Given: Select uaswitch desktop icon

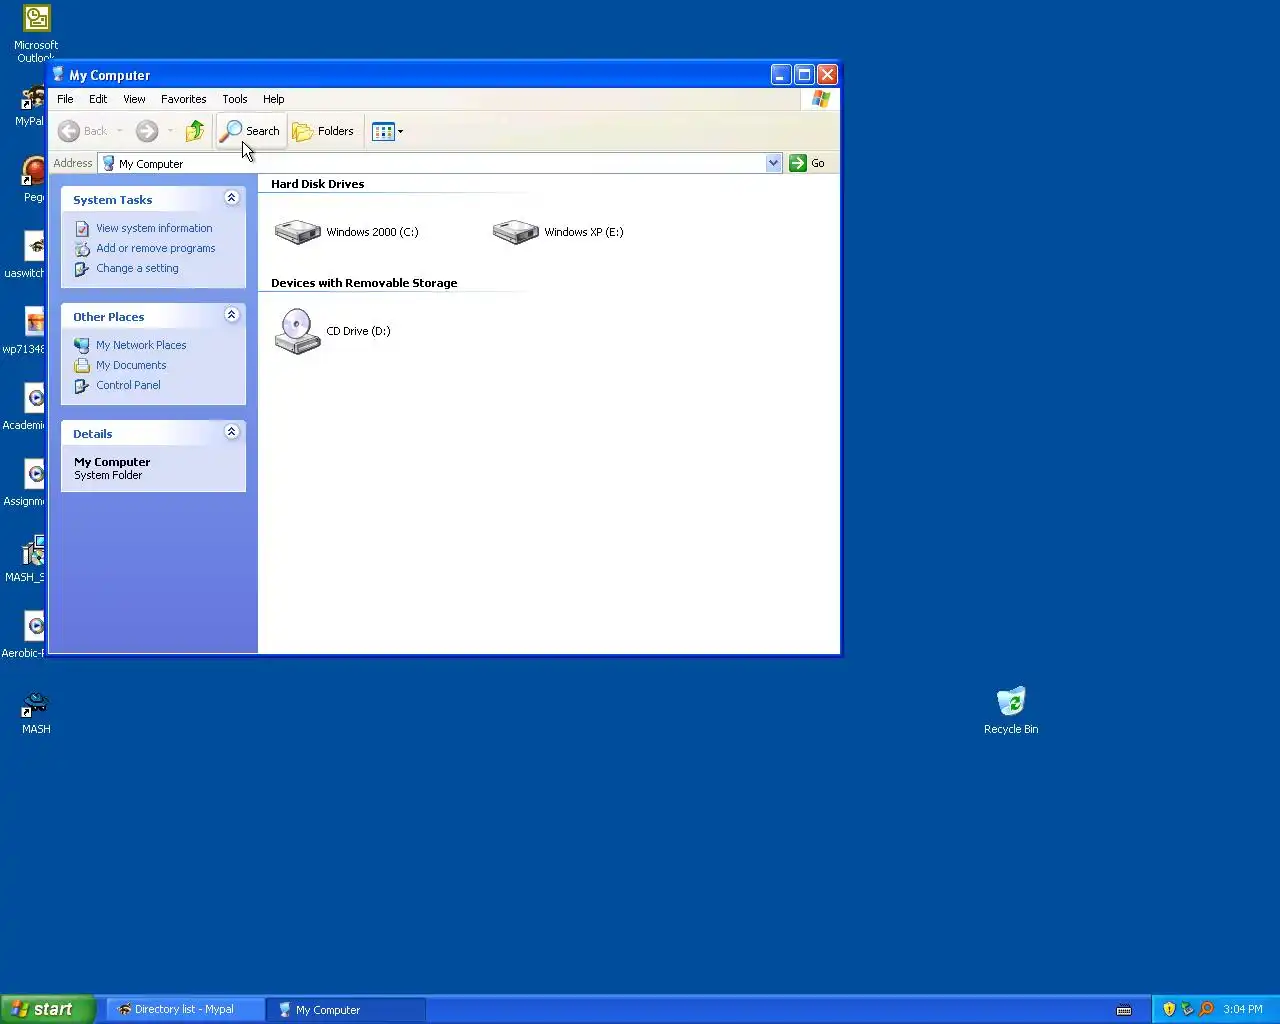Looking at the screenshot, I should [34, 246].
